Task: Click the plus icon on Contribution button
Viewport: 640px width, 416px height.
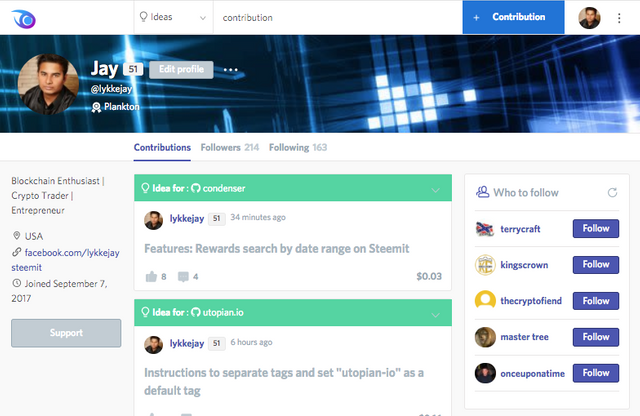Action: (476, 18)
